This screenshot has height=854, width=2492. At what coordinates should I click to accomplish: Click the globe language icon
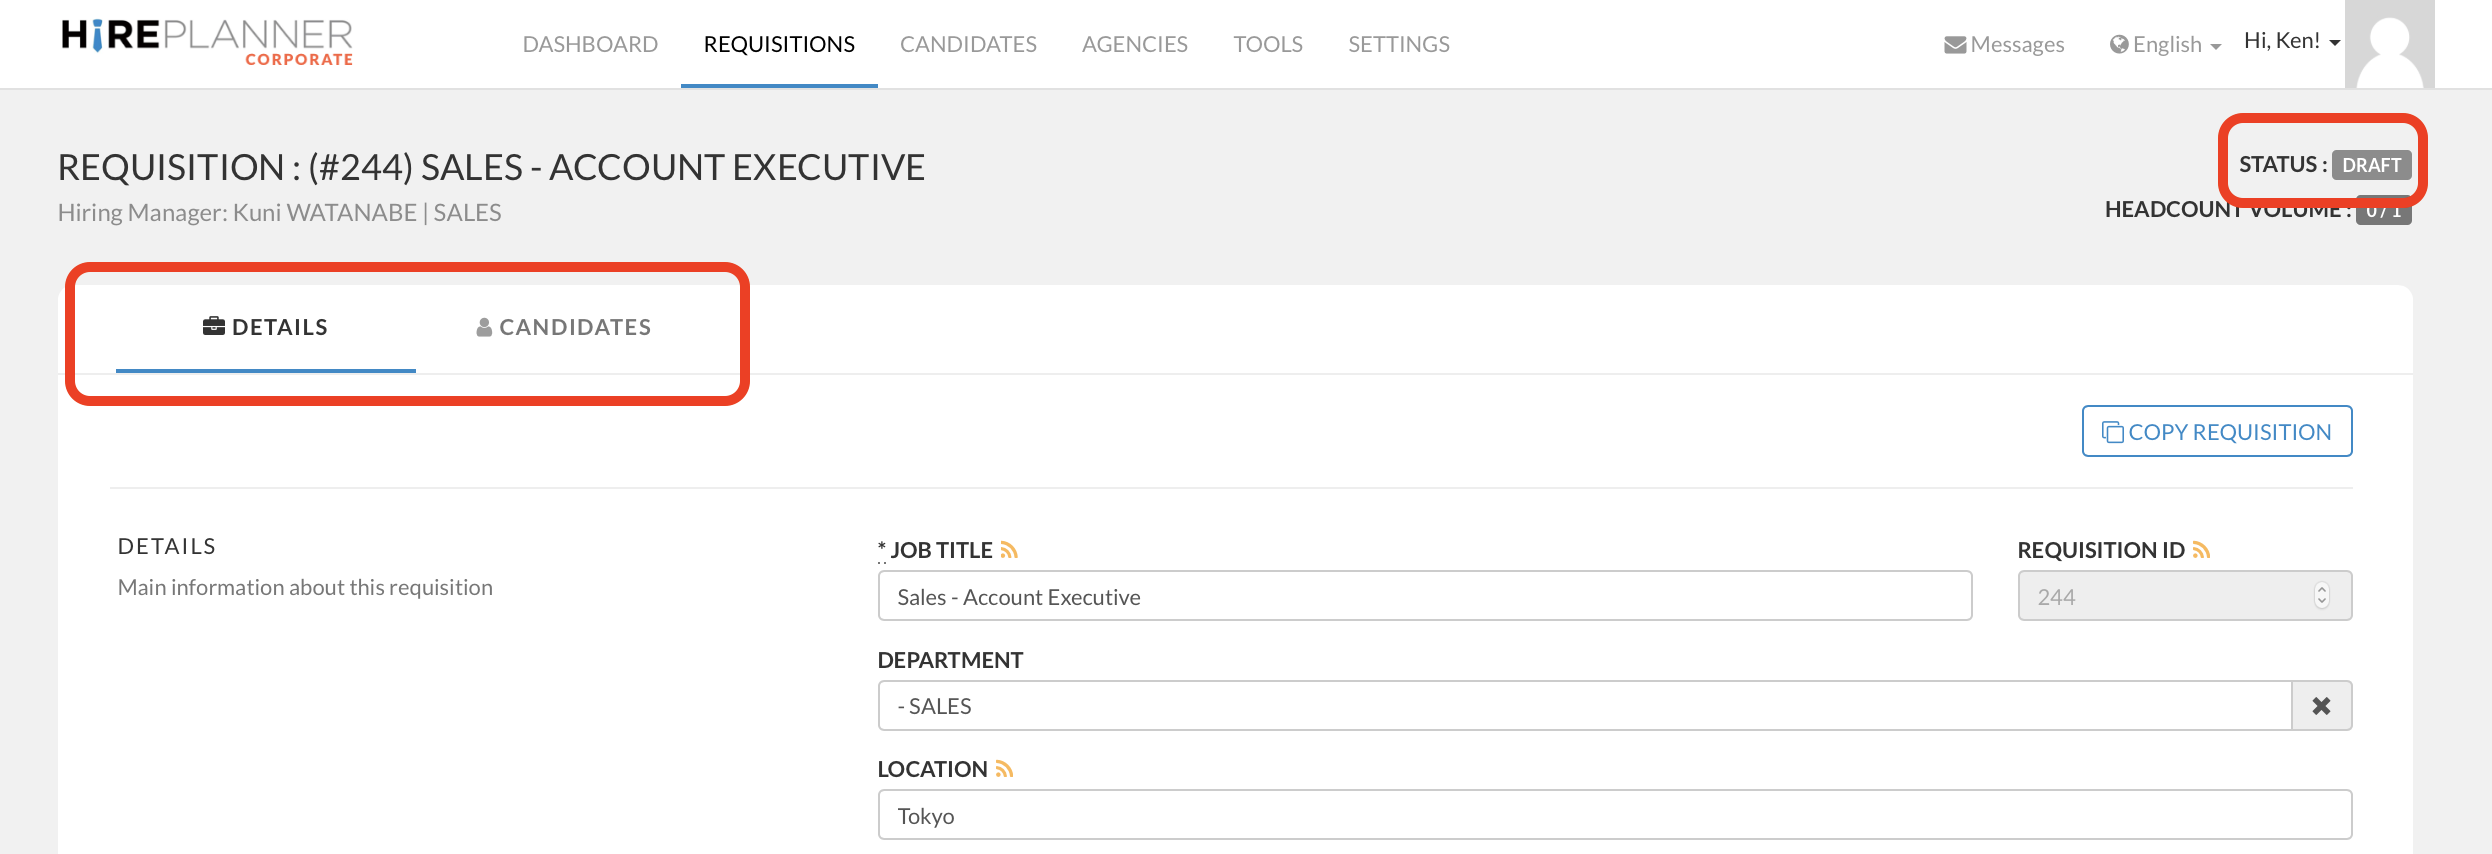click(x=2118, y=45)
